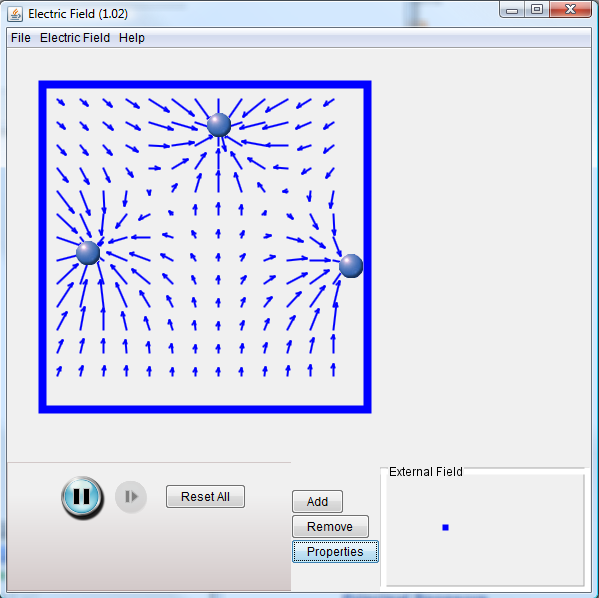Minimize the Electric Field window
The image size is (599, 598).
(512, 10)
